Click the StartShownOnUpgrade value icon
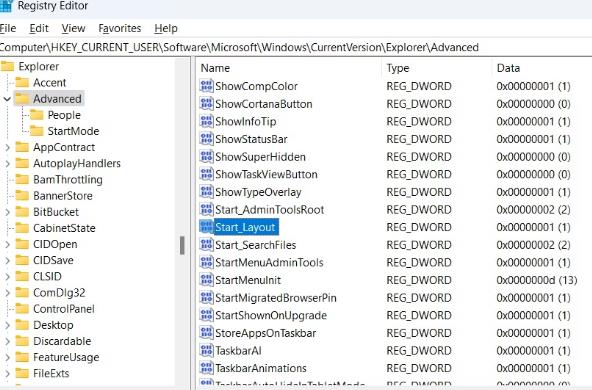This screenshot has height=390, width=592. (207, 315)
